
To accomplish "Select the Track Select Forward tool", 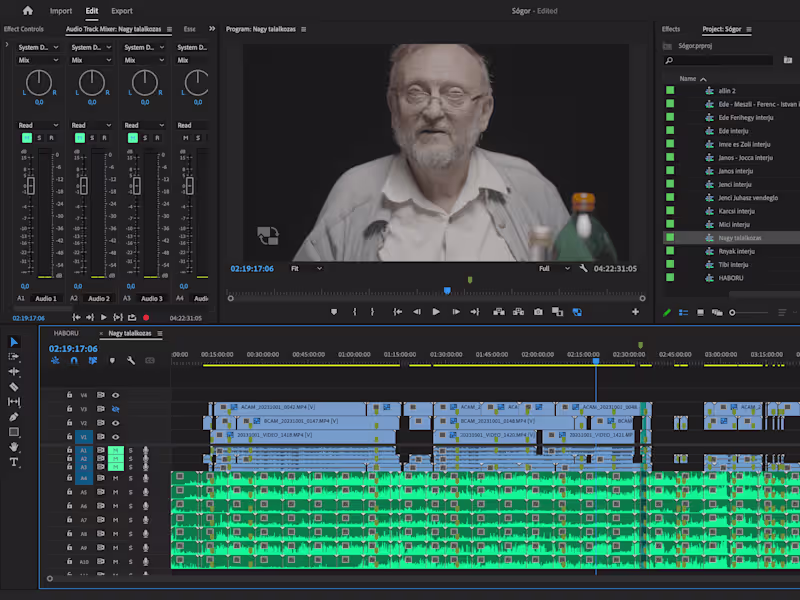I will coord(14,357).
